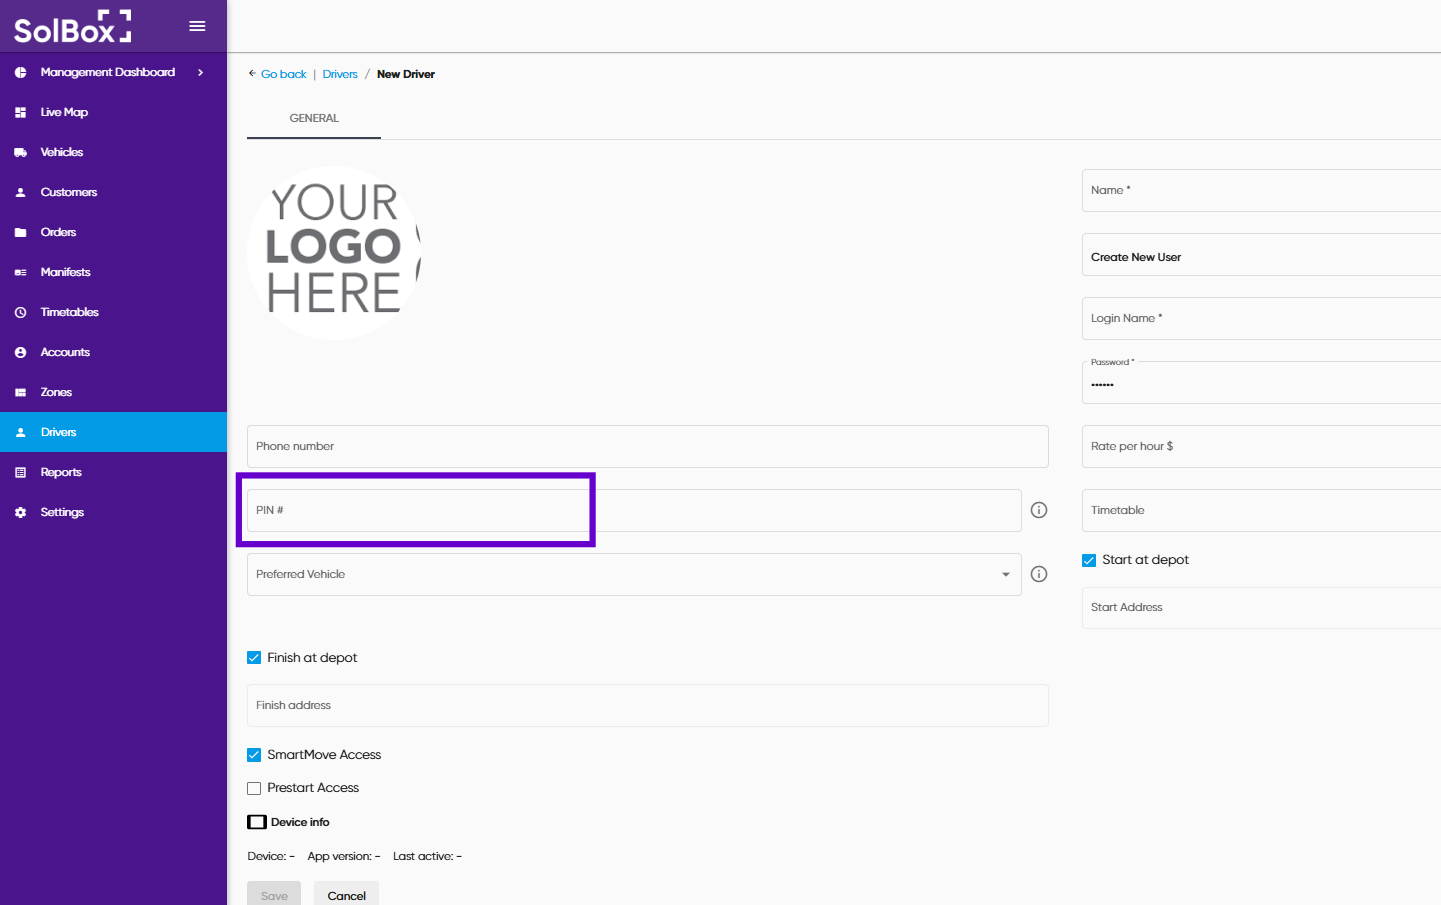Follow the Go back link
This screenshot has width=1441, height=905.
(283, 74)
